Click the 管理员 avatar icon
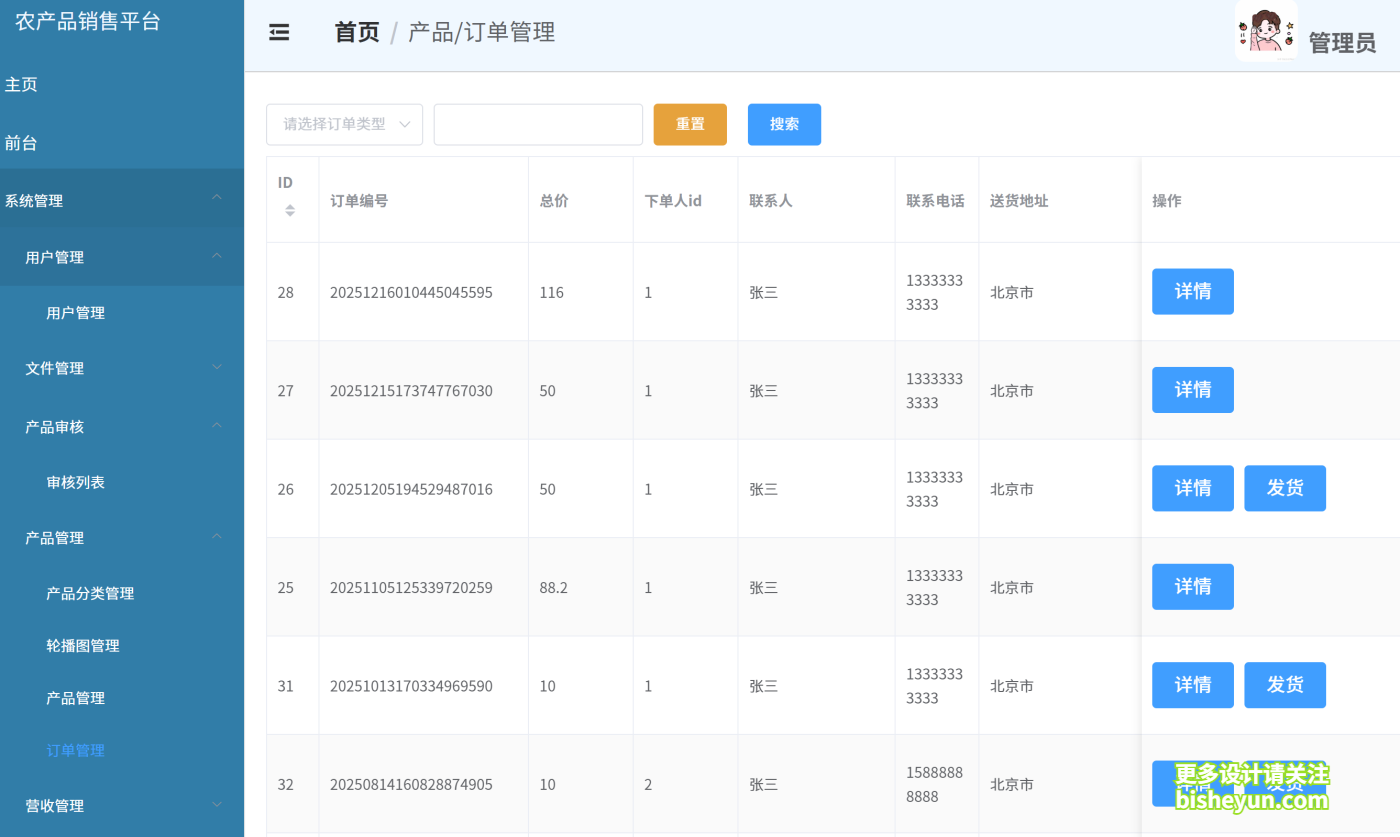This screenshot has height=837, width=1400. click(x=1266, y=32)
